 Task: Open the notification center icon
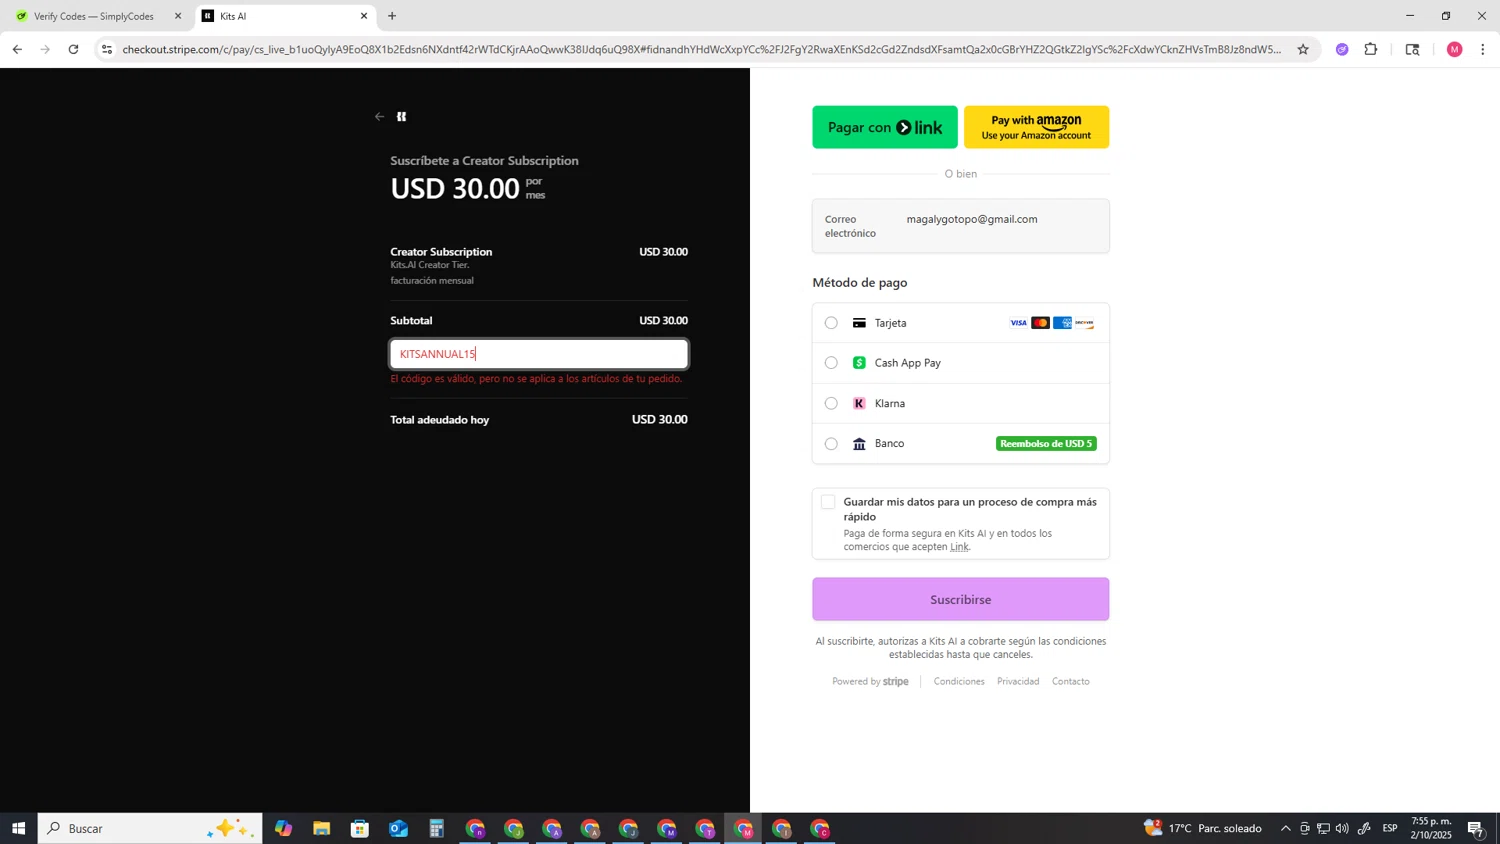[x=1476, y=828]
